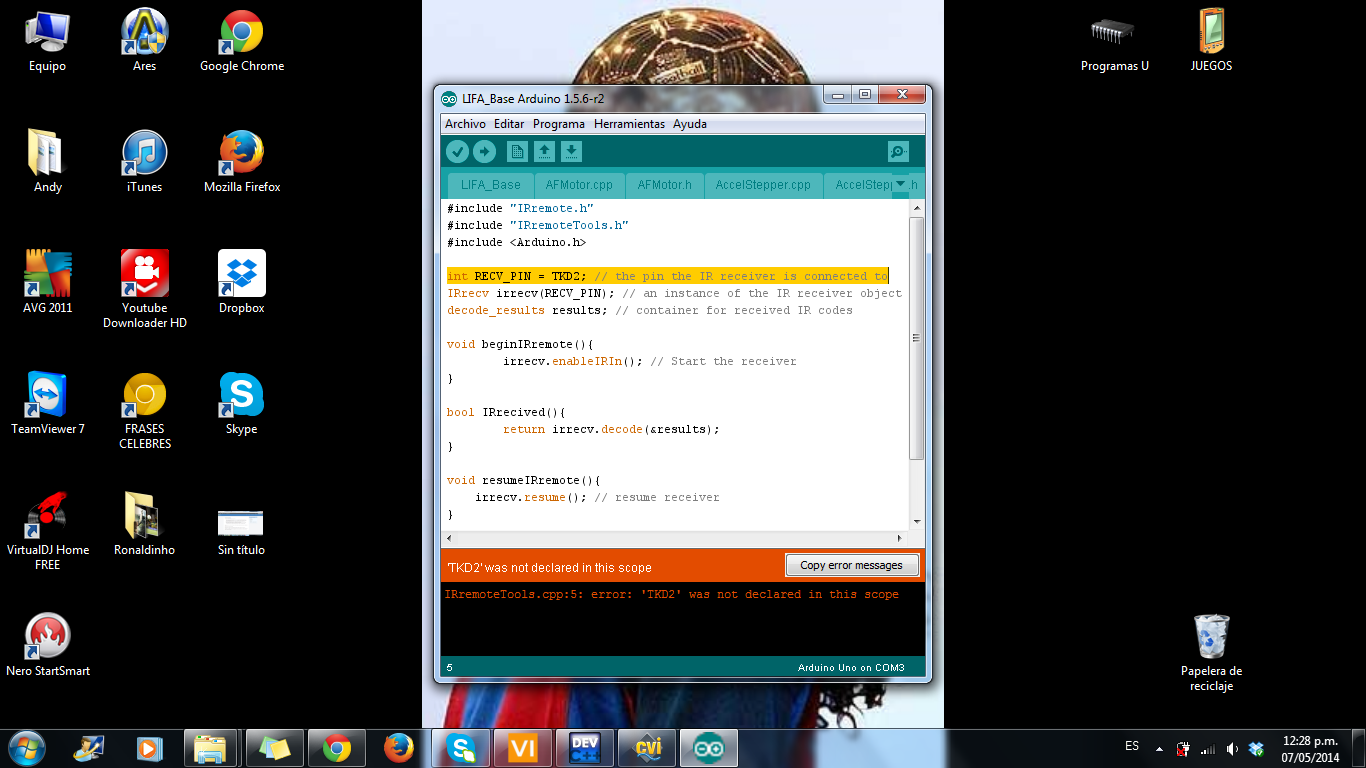Screen dimensions: 1366x768
Task: Click the Copy error messages button
Action: [x=851, y=565]
